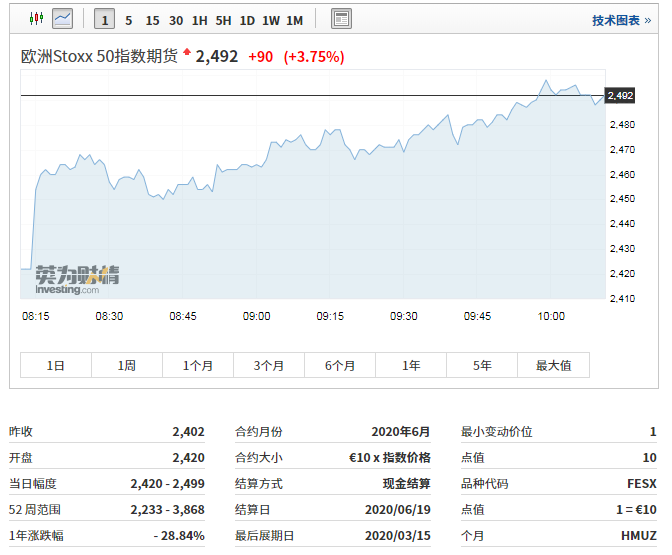
Task: Pick the 1M chart interval
Action: (x=294, y=20)
